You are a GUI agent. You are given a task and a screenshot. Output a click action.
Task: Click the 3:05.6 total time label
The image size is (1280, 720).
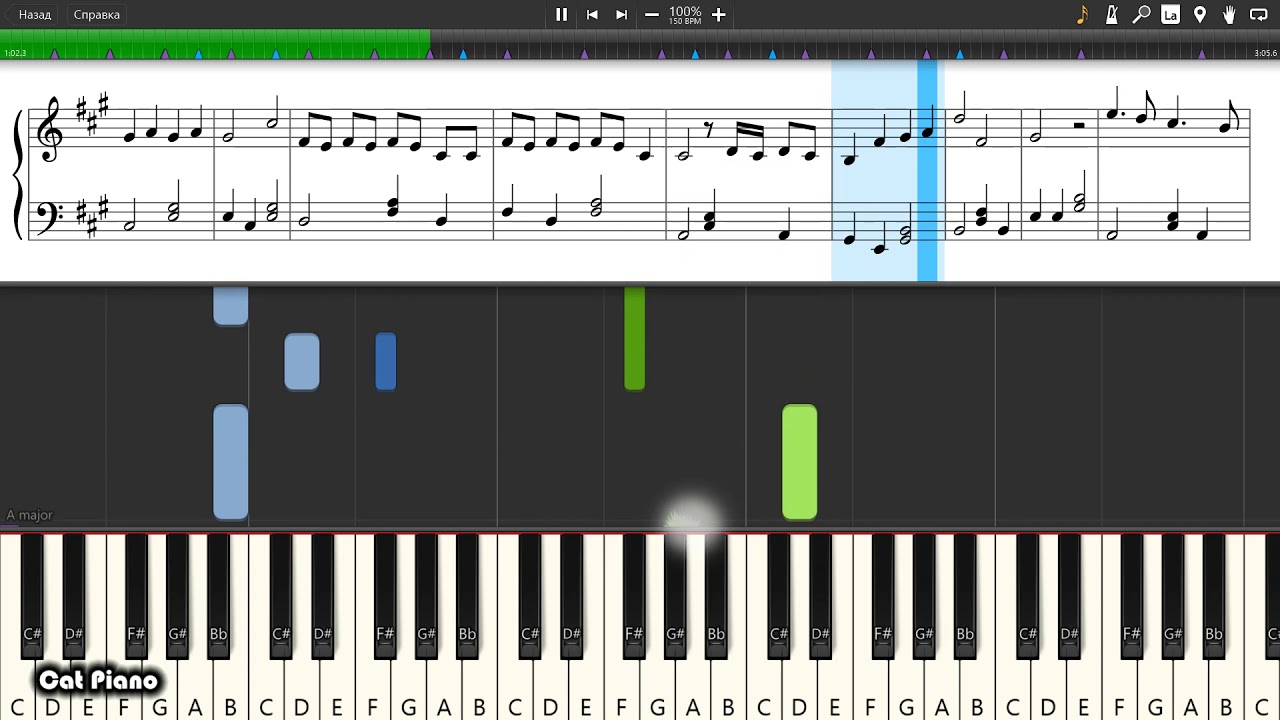click(x=1265, y=53)
